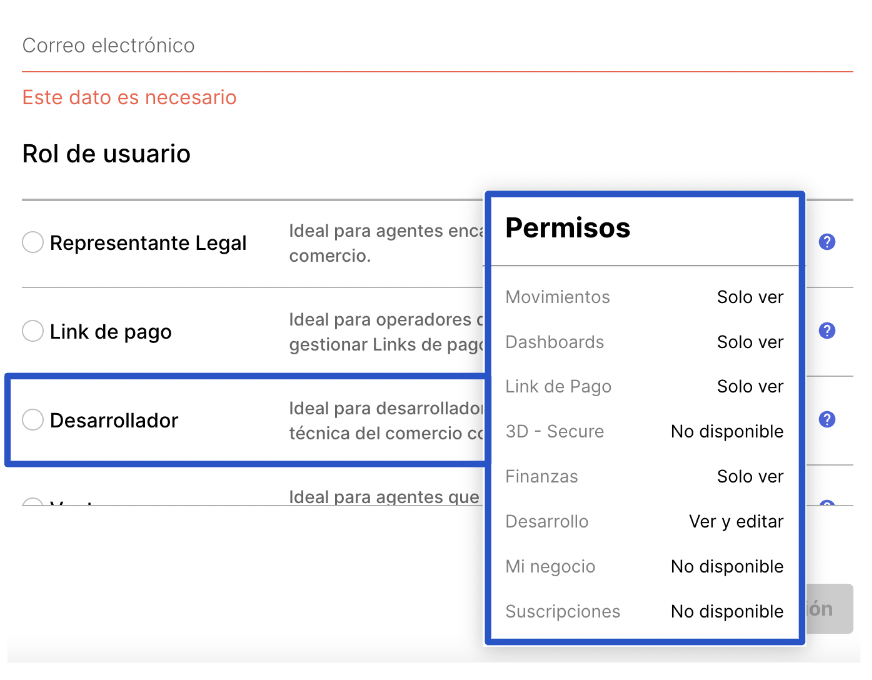872x680 pixels.
Task: Pick the Desarrollador role radio button
Action: point(33,420)
